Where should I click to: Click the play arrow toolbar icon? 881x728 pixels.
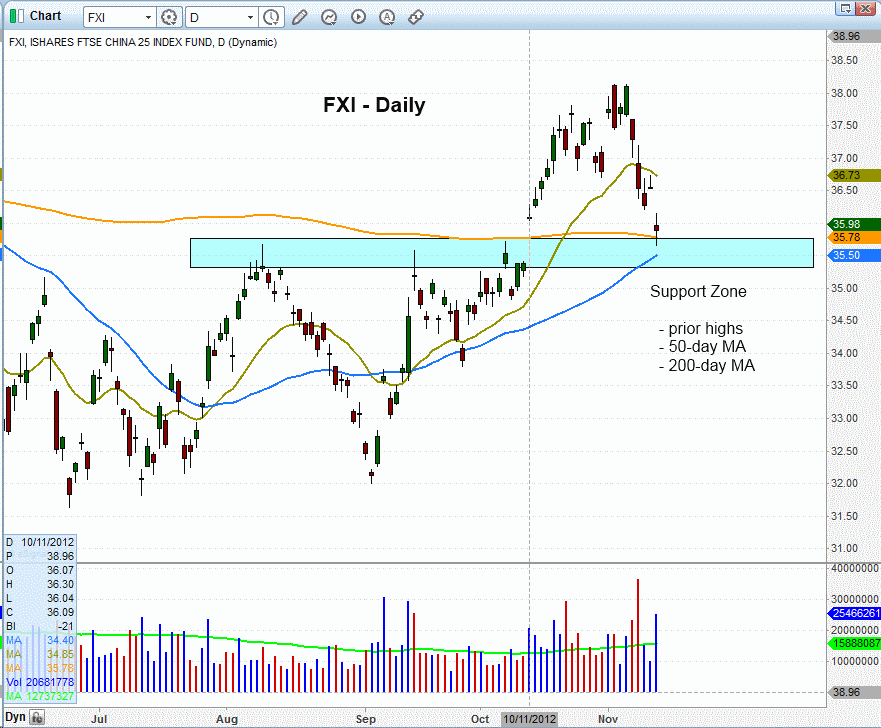[357, 17]
